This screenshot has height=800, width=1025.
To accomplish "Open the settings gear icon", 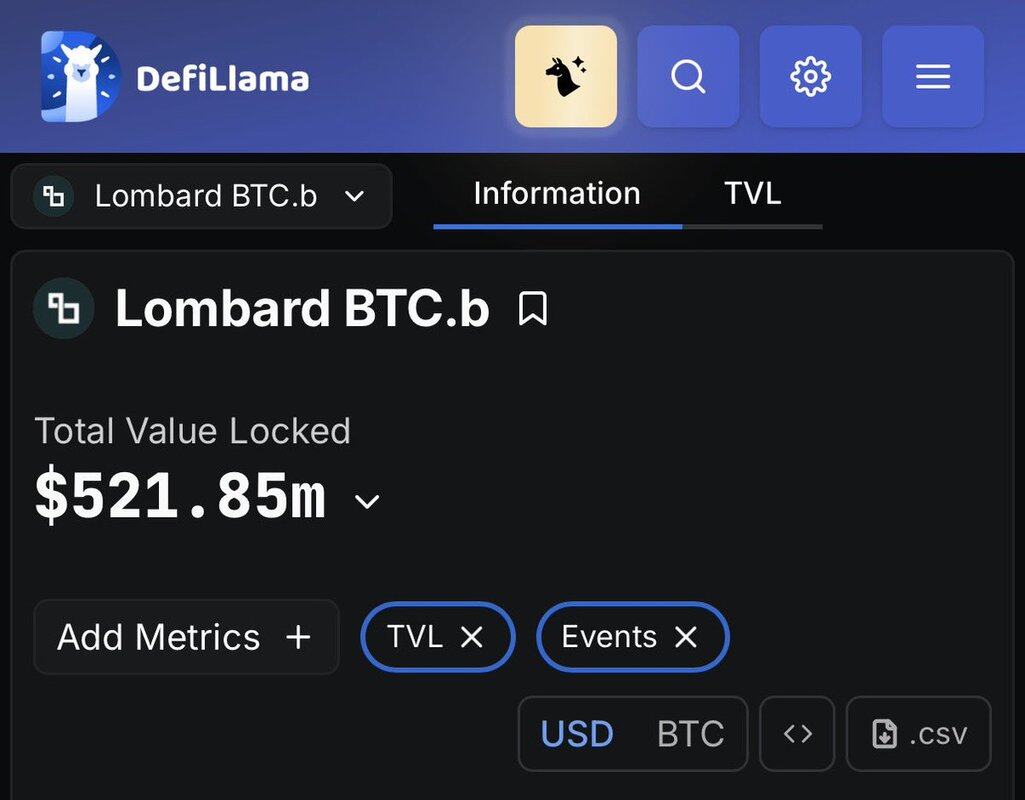I will (810, 77).
